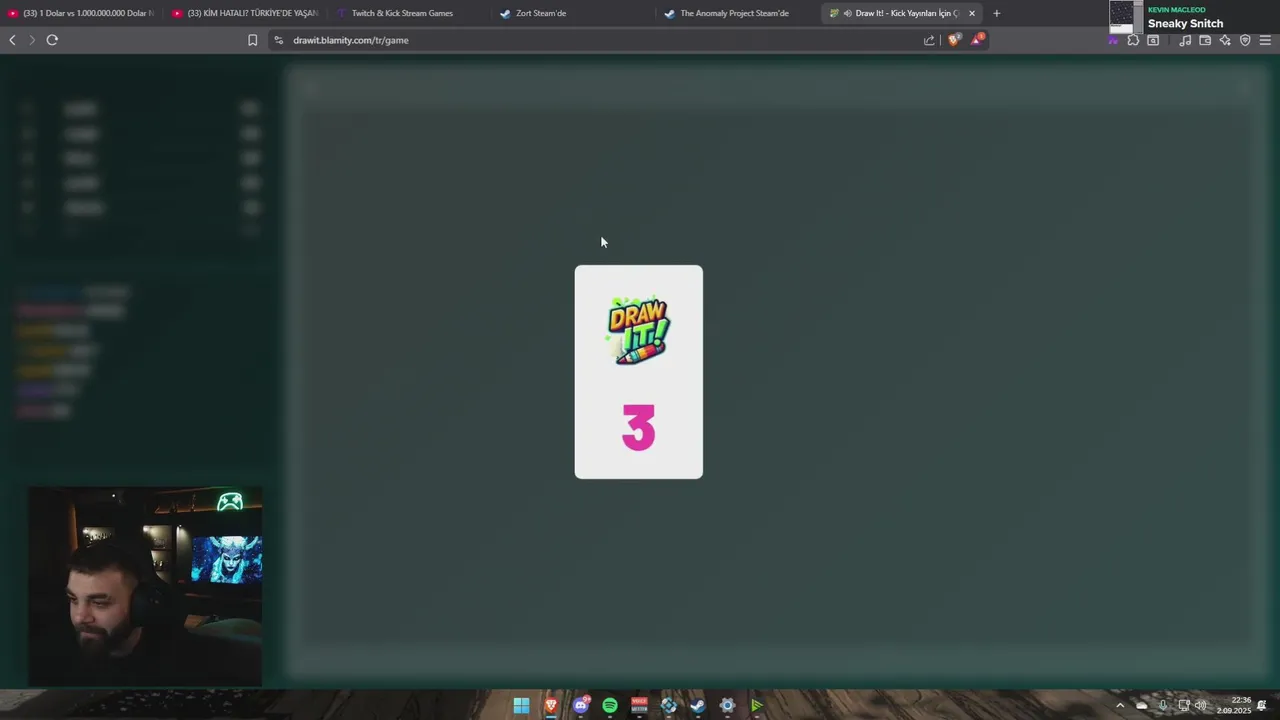Click the 'Sneaky Snitch' song title
The height and width of the screenshot is (720, 1280).
(x=1185, y=23)
